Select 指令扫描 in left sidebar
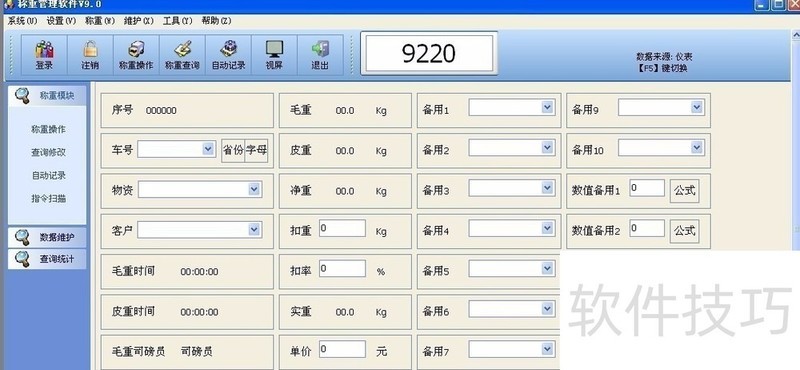 (48, 199)
